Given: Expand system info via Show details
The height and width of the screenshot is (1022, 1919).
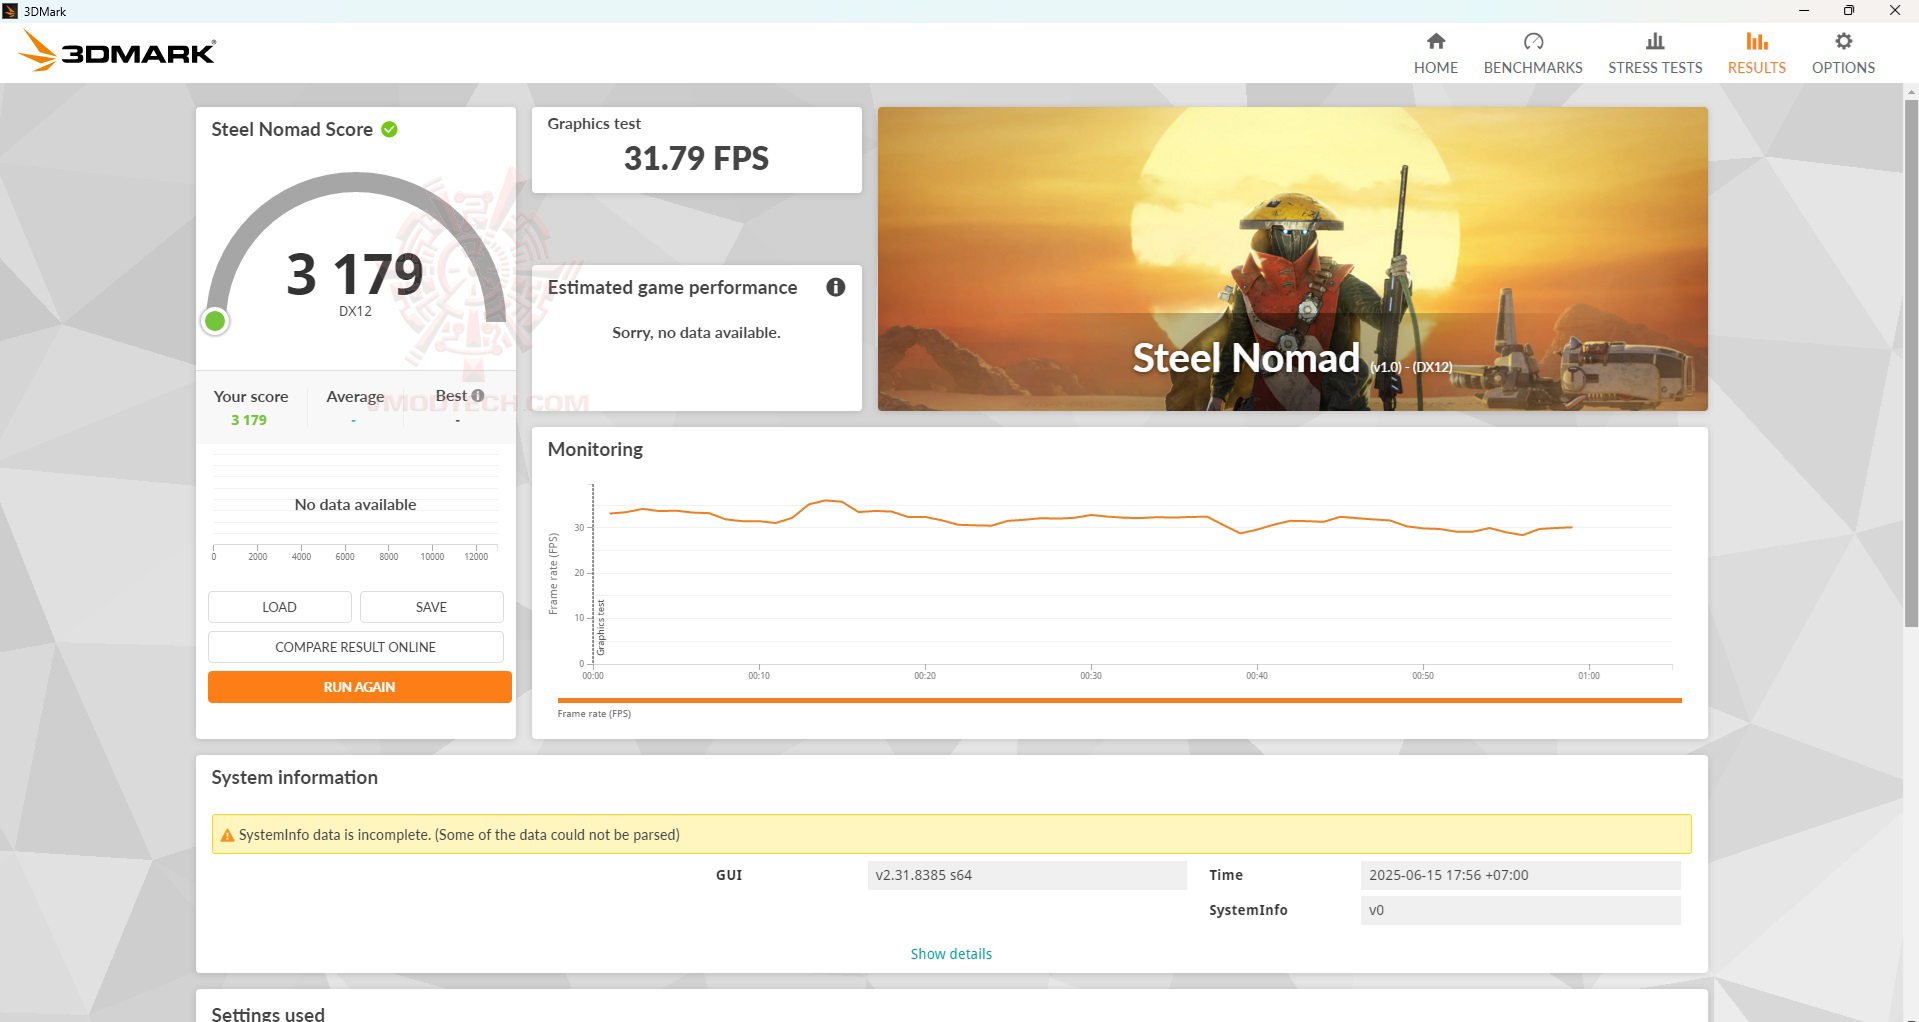Looking at the screenshot, I should [x=951, y=954].
